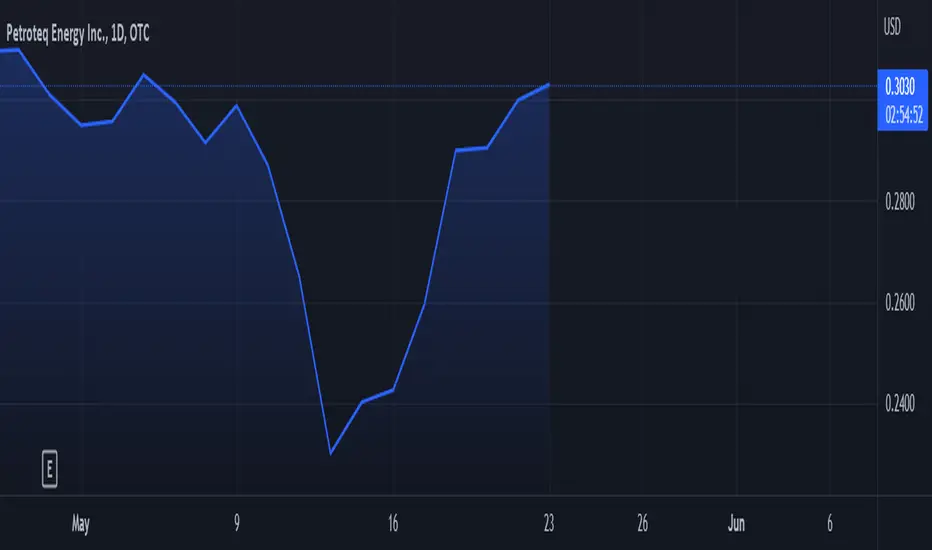Screen dimensions: 932x550
Task: Click the 0.2600 price axis label
Action: (x=900, y=303)
